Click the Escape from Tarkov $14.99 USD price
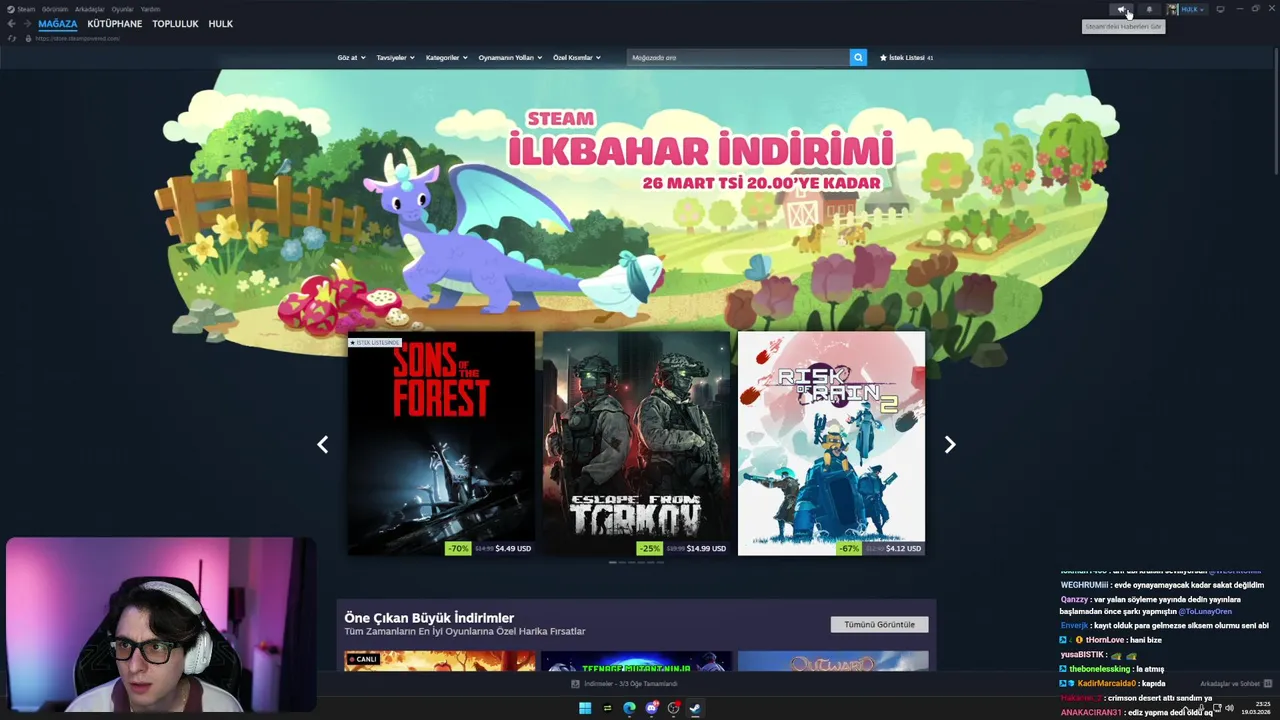This screenshot has height=720, width=1280. pos(706,548)
